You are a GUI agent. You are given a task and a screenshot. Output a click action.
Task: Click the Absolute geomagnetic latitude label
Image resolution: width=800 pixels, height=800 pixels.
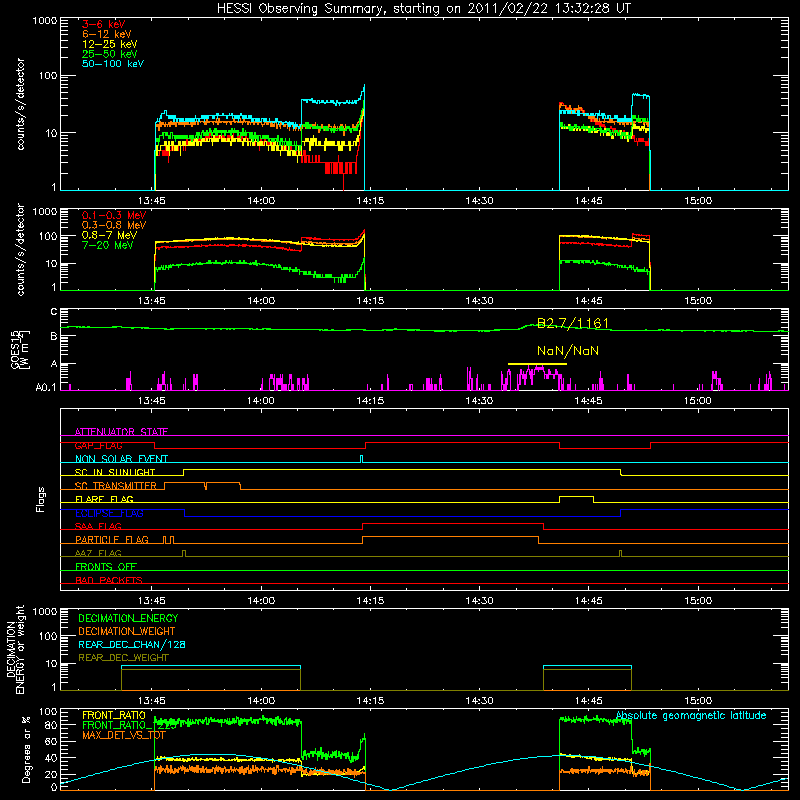tap(691, 715)
